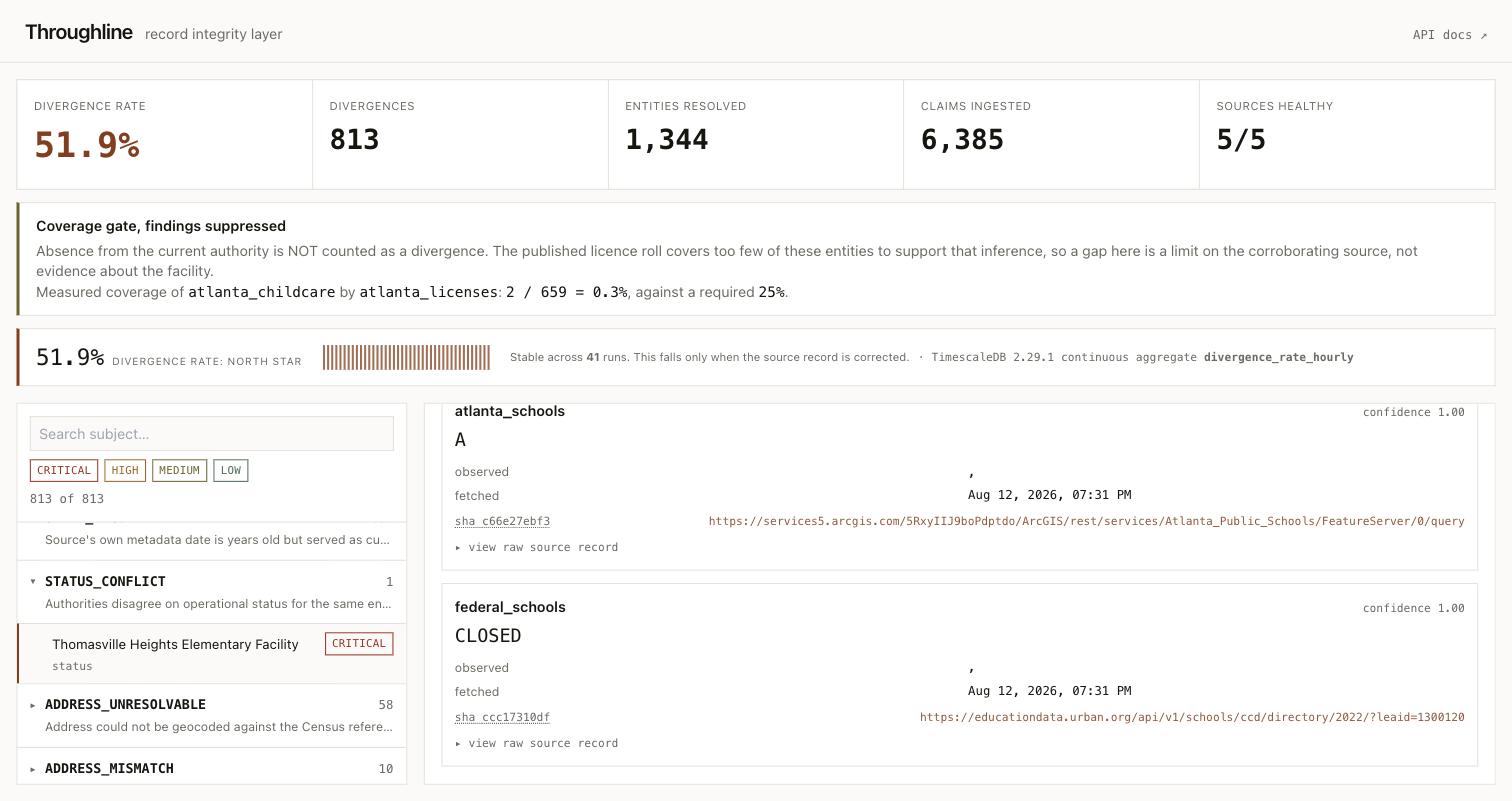Expand raw source record for atlanta_schools
This screenshot has width=1512, height=801.
point(537,547)
